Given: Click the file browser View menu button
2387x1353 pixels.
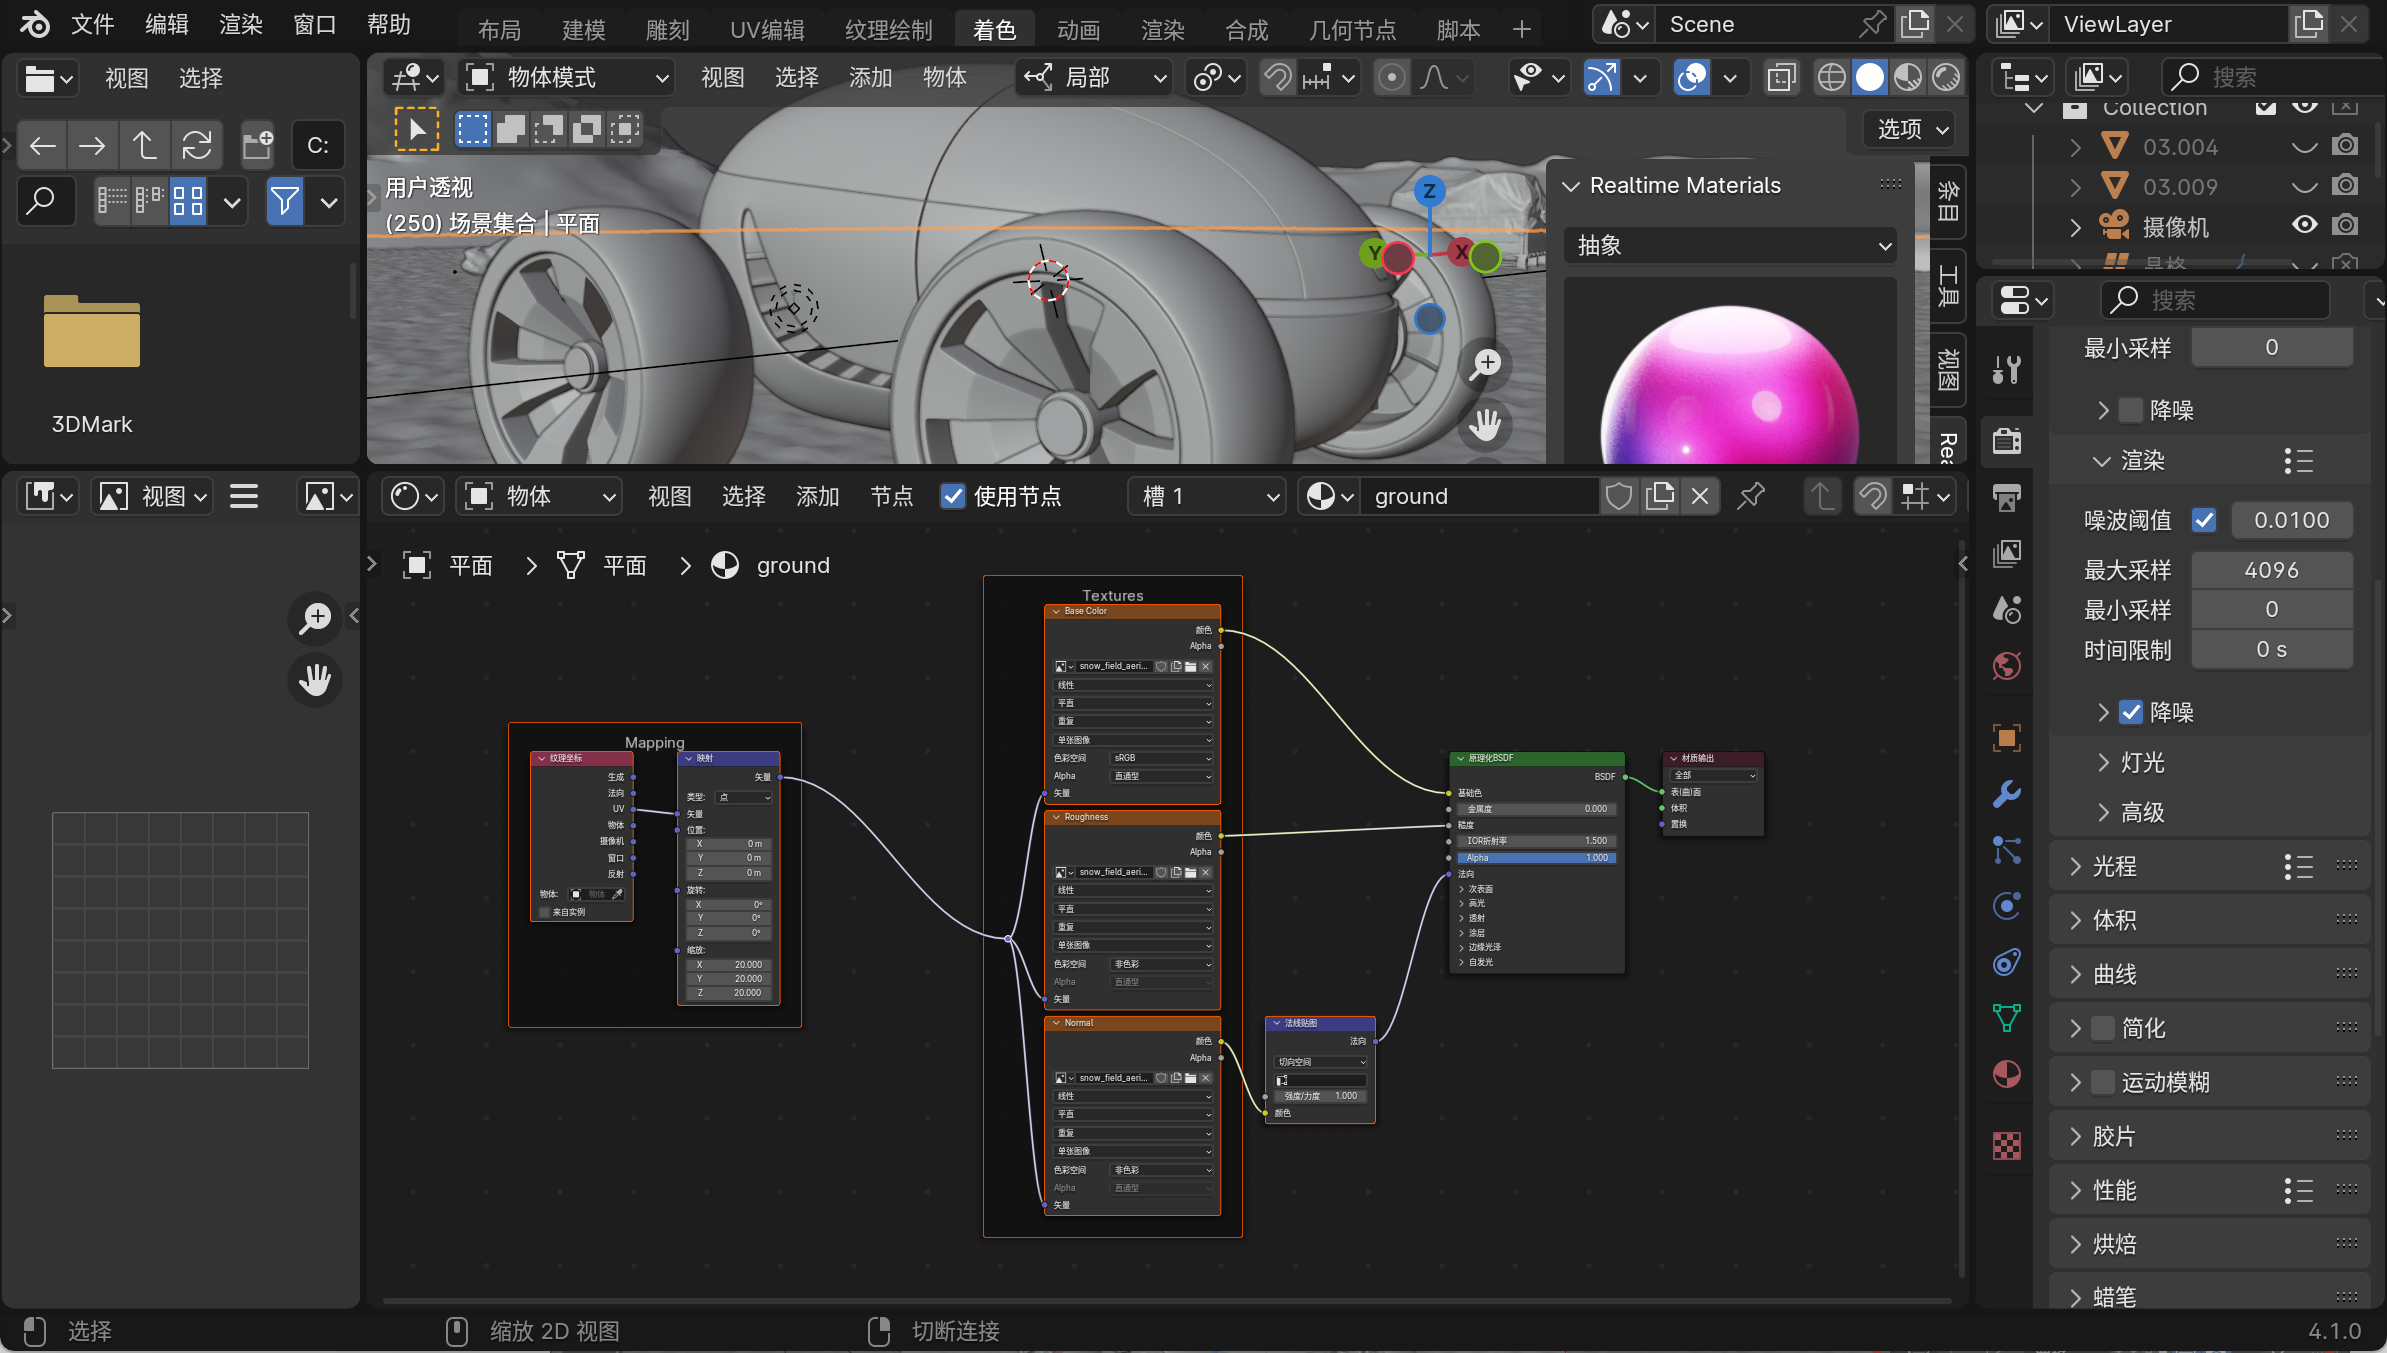Looking at the screenshot, I should click(x=126, y=78).
